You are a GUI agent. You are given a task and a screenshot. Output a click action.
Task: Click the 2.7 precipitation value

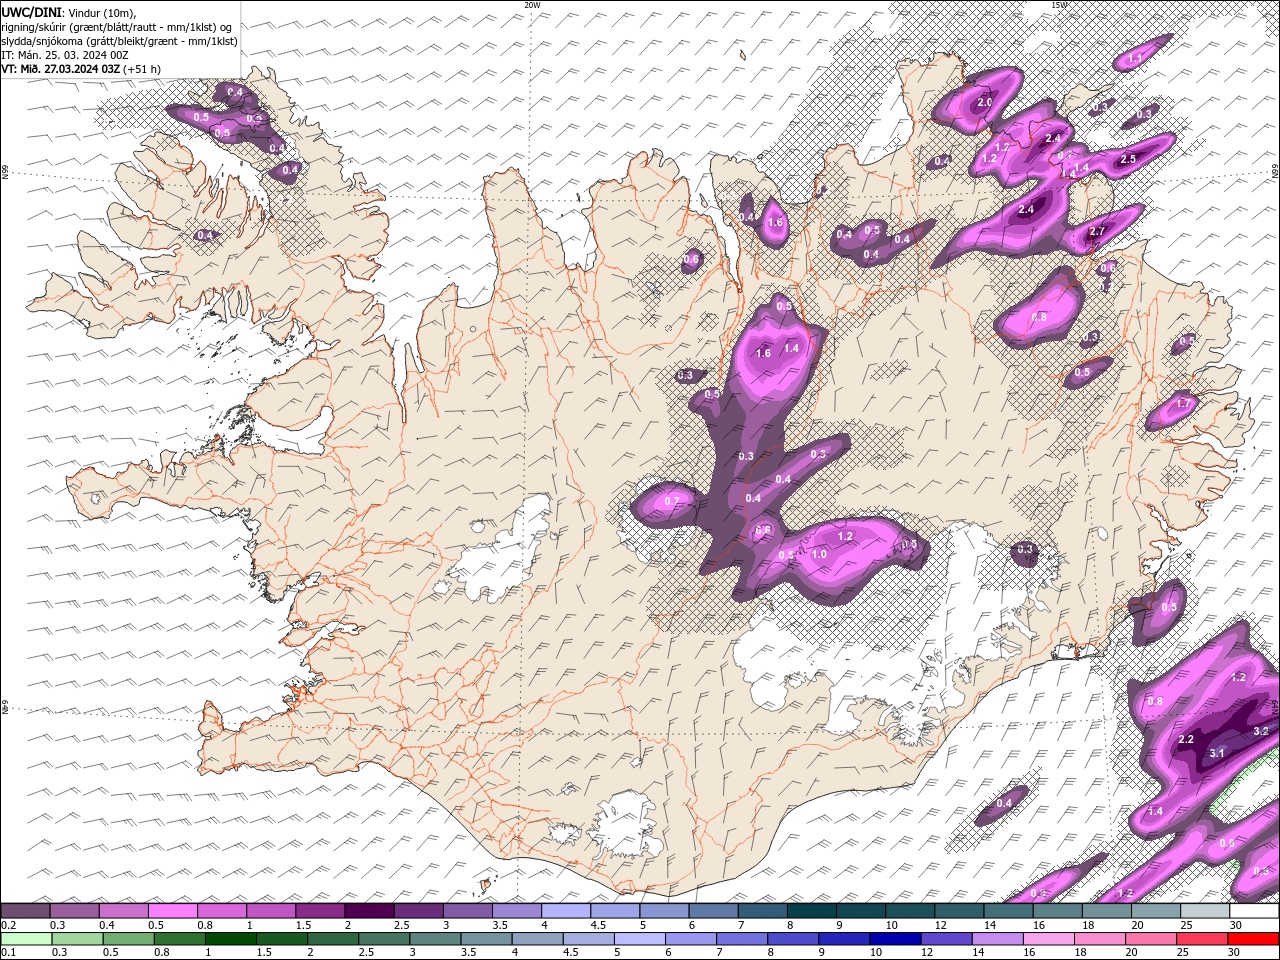(1097, 231)
